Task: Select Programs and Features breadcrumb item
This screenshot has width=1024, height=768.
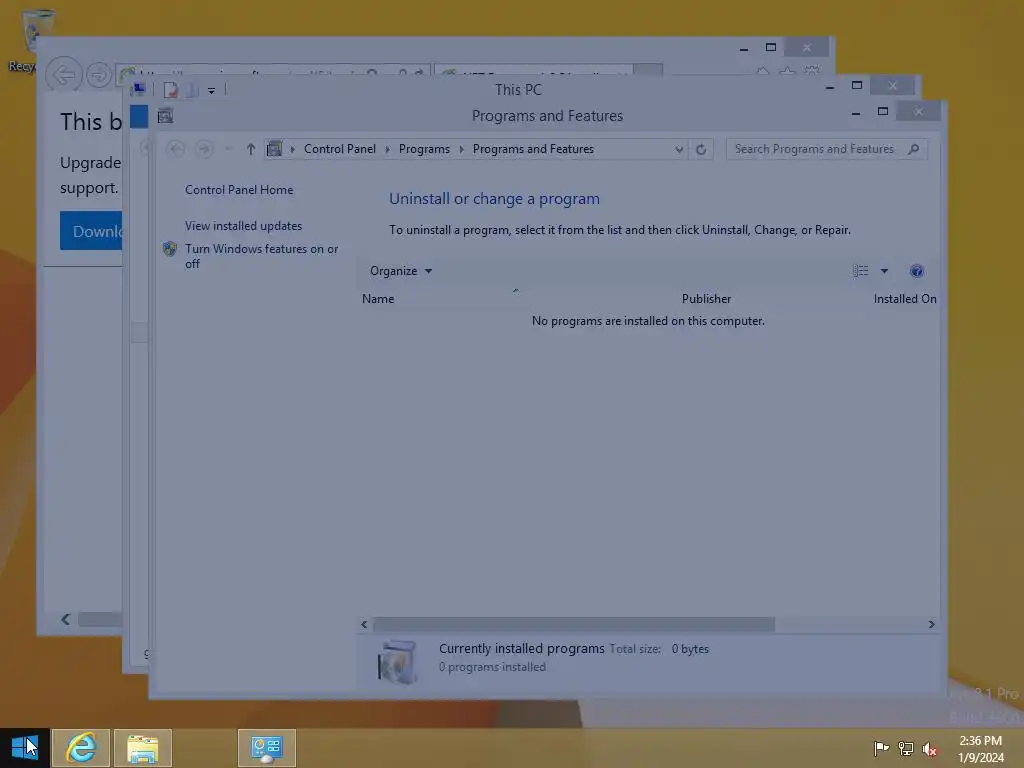Action: 533,149
